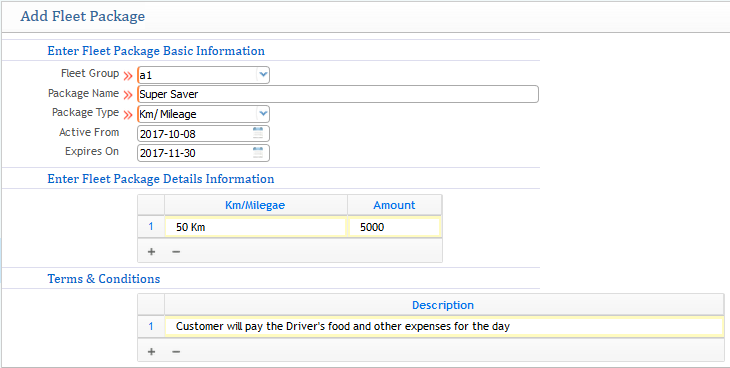Image resolution: width=730 pixels, height=368 pixels.
Task: Click the Terms & Conditions heading
Action: 104,279
